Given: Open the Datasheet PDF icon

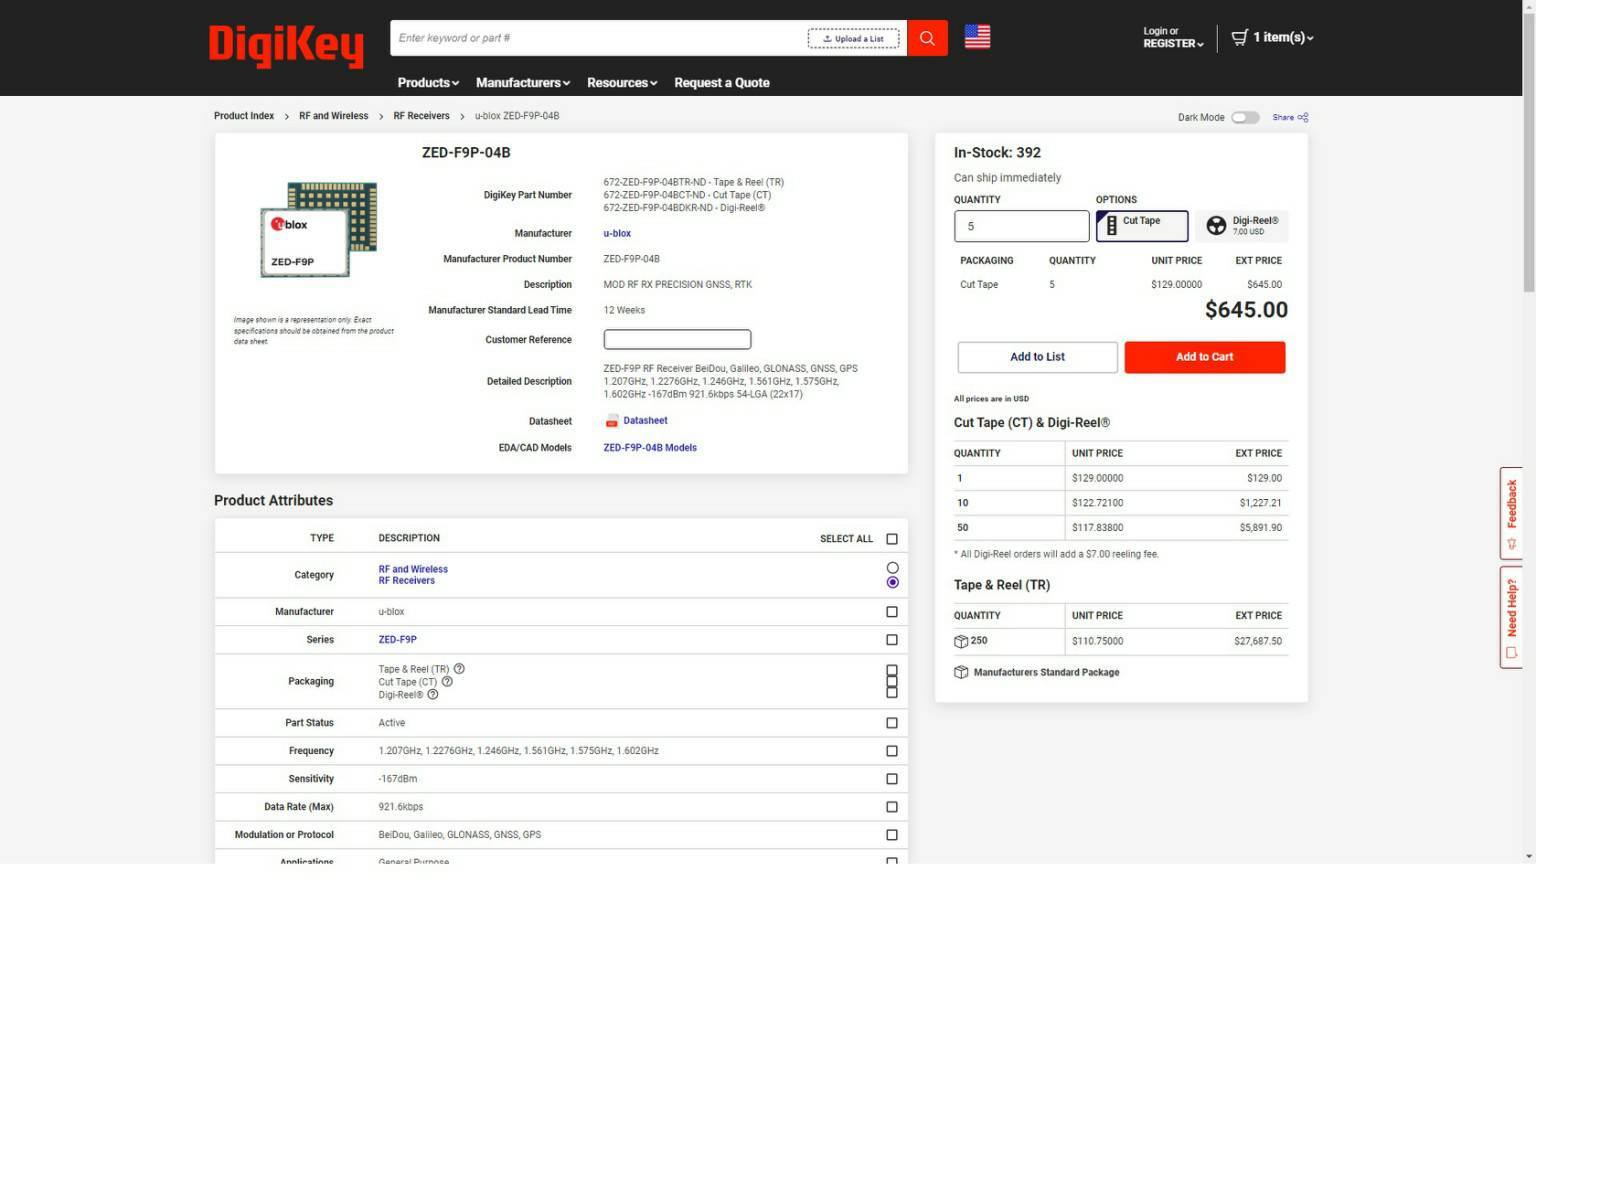Looking at the screenshot, I should coord(611,421).
